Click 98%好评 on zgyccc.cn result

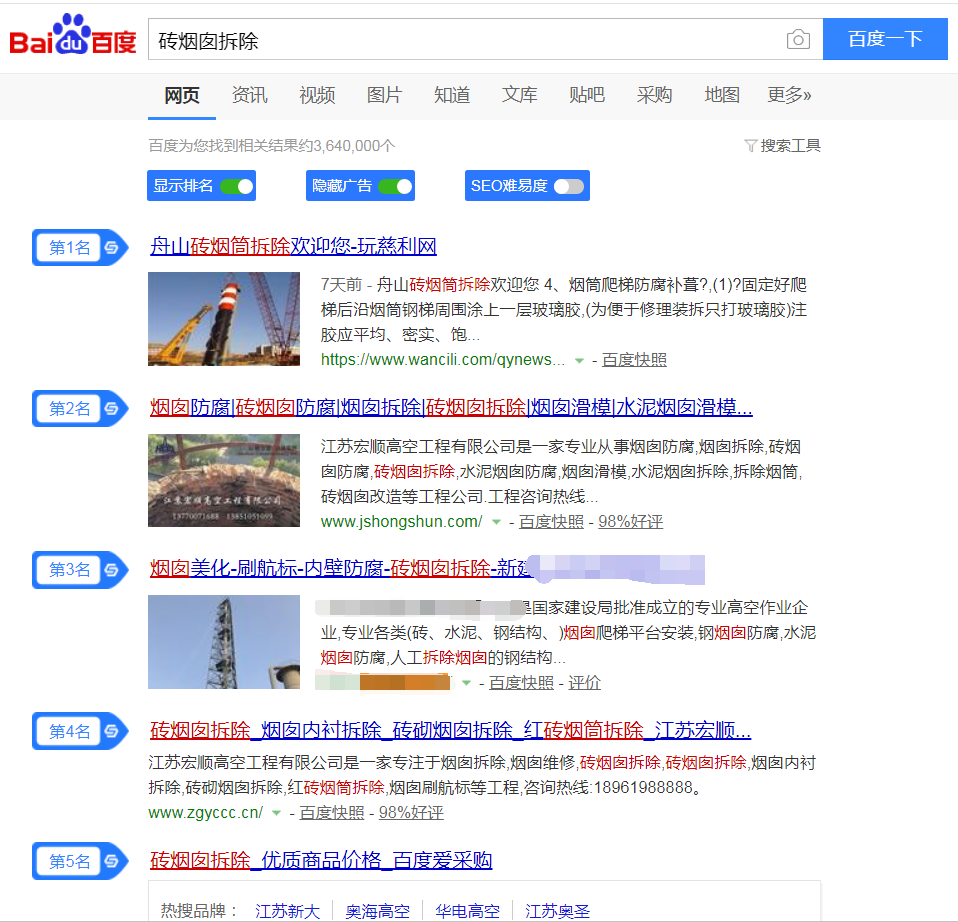(x=411, y=813)
